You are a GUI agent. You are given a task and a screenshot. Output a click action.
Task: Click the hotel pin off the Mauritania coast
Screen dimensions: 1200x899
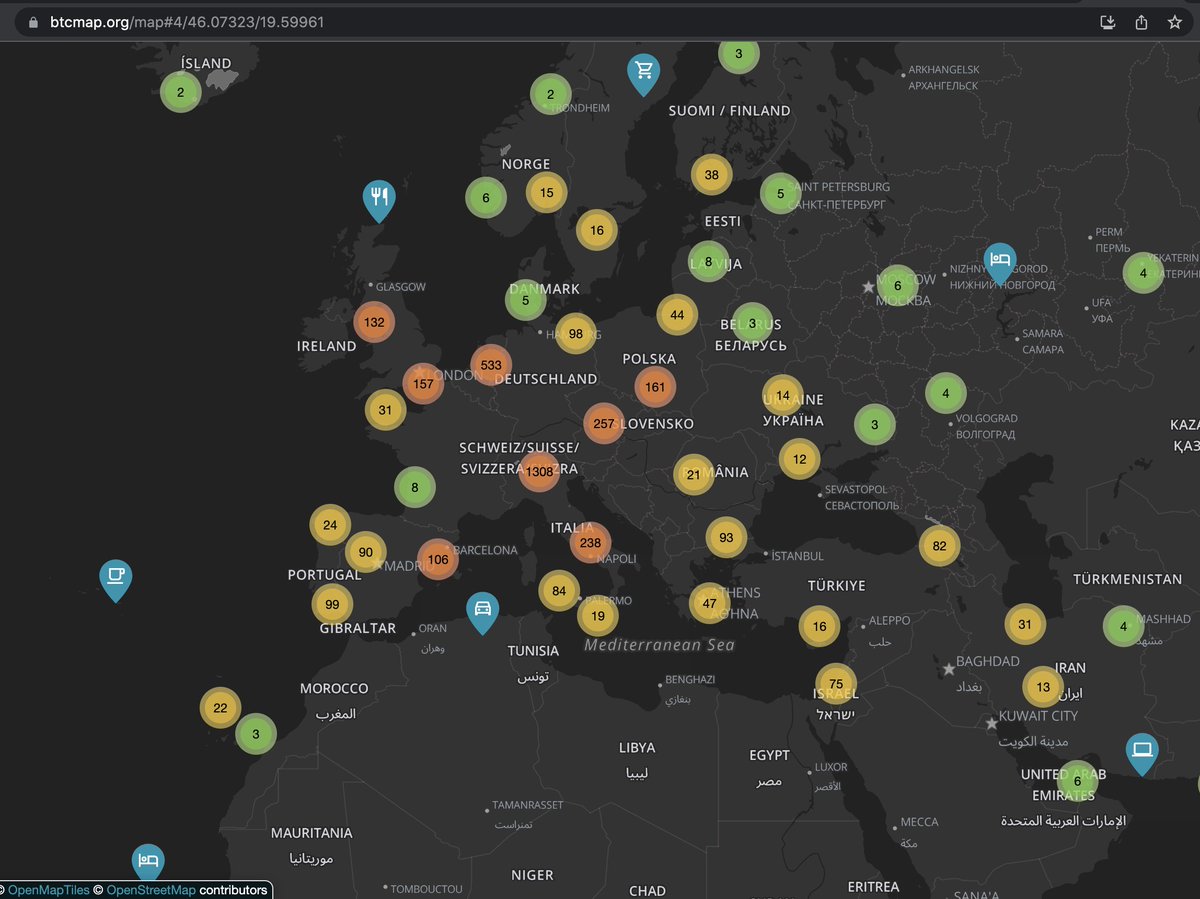pos(148,858)
